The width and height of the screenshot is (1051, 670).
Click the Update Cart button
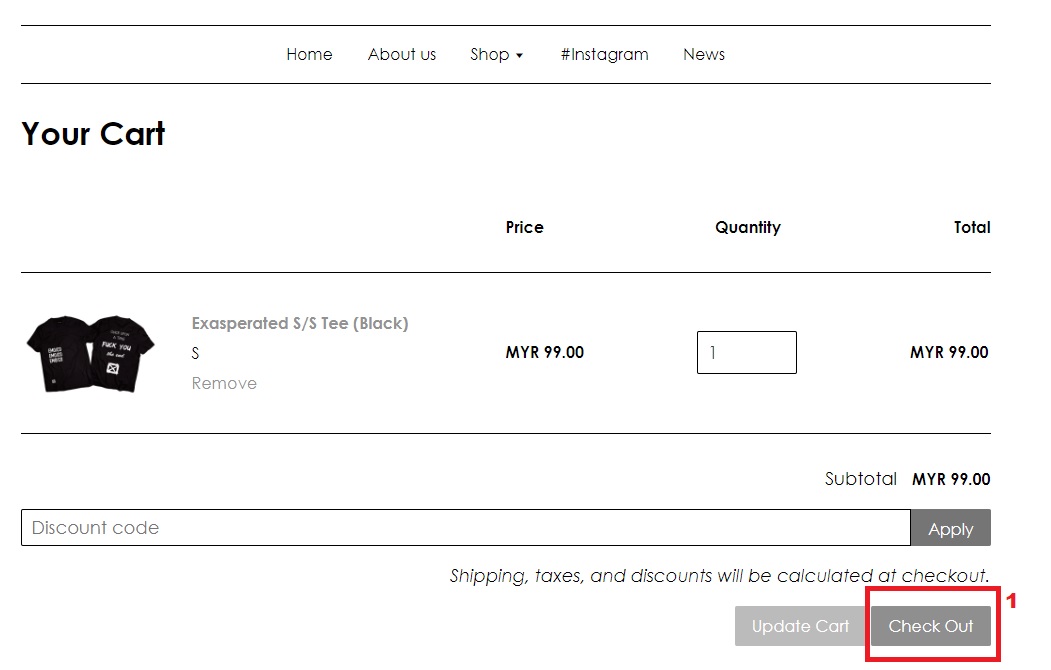800,626
